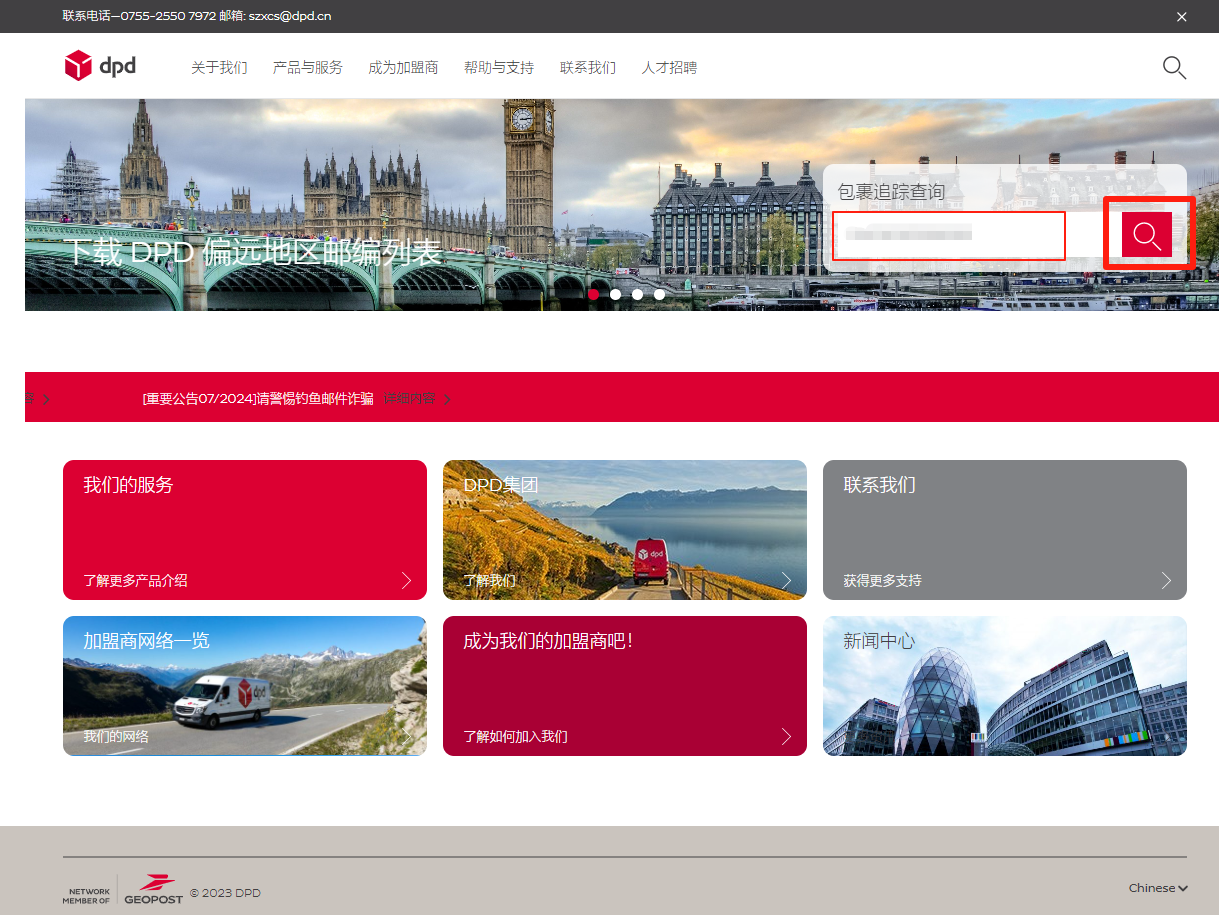Image resolution: width=1219 pixels, height=915 pixels.
Task: Select the first red carousel dot
Action: tap(594, 294)
